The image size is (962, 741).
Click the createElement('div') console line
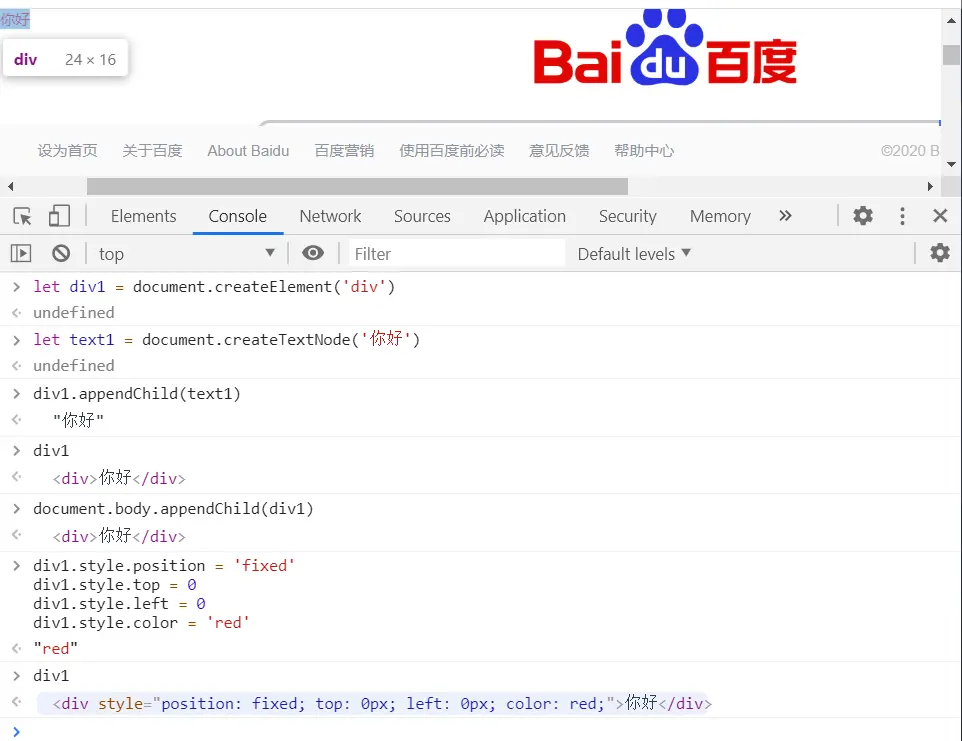(x=214, y=286)
